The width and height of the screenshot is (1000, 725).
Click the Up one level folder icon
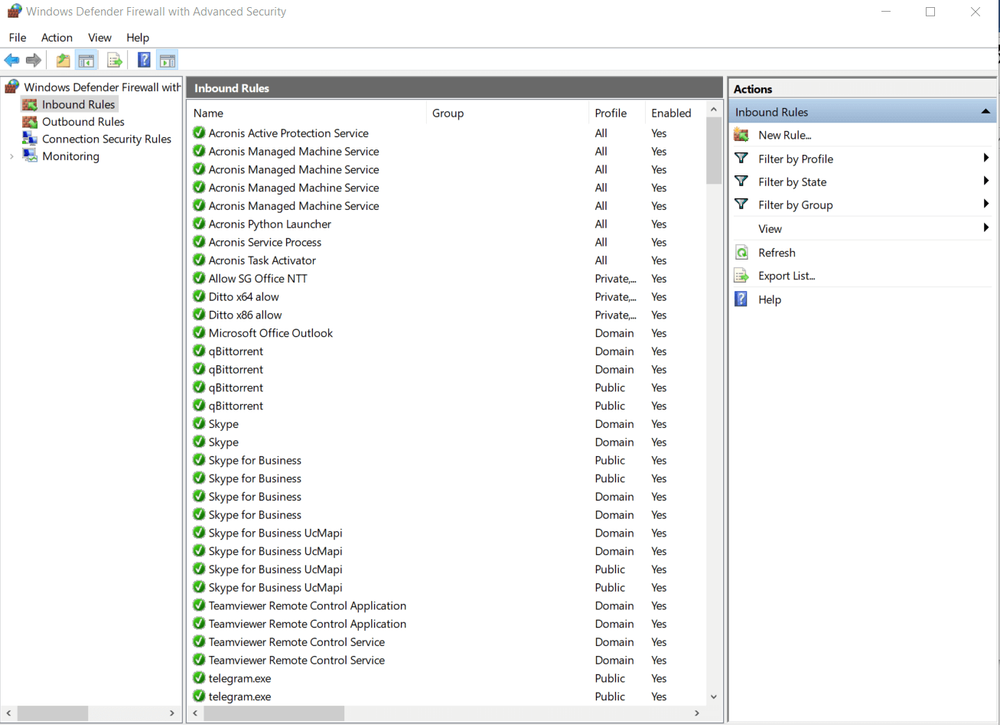click(x=62, y=61)
